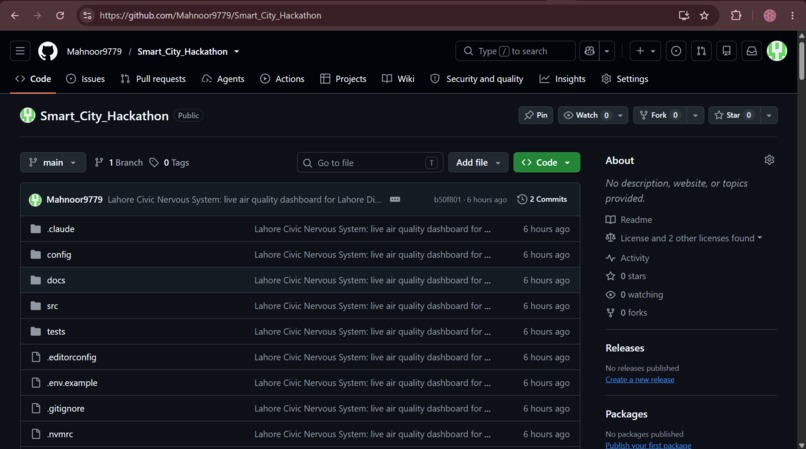Open pull requests icon in top header
Image resolution: width=806 pixels, height=449 pixels.
[x=701, y=51]
